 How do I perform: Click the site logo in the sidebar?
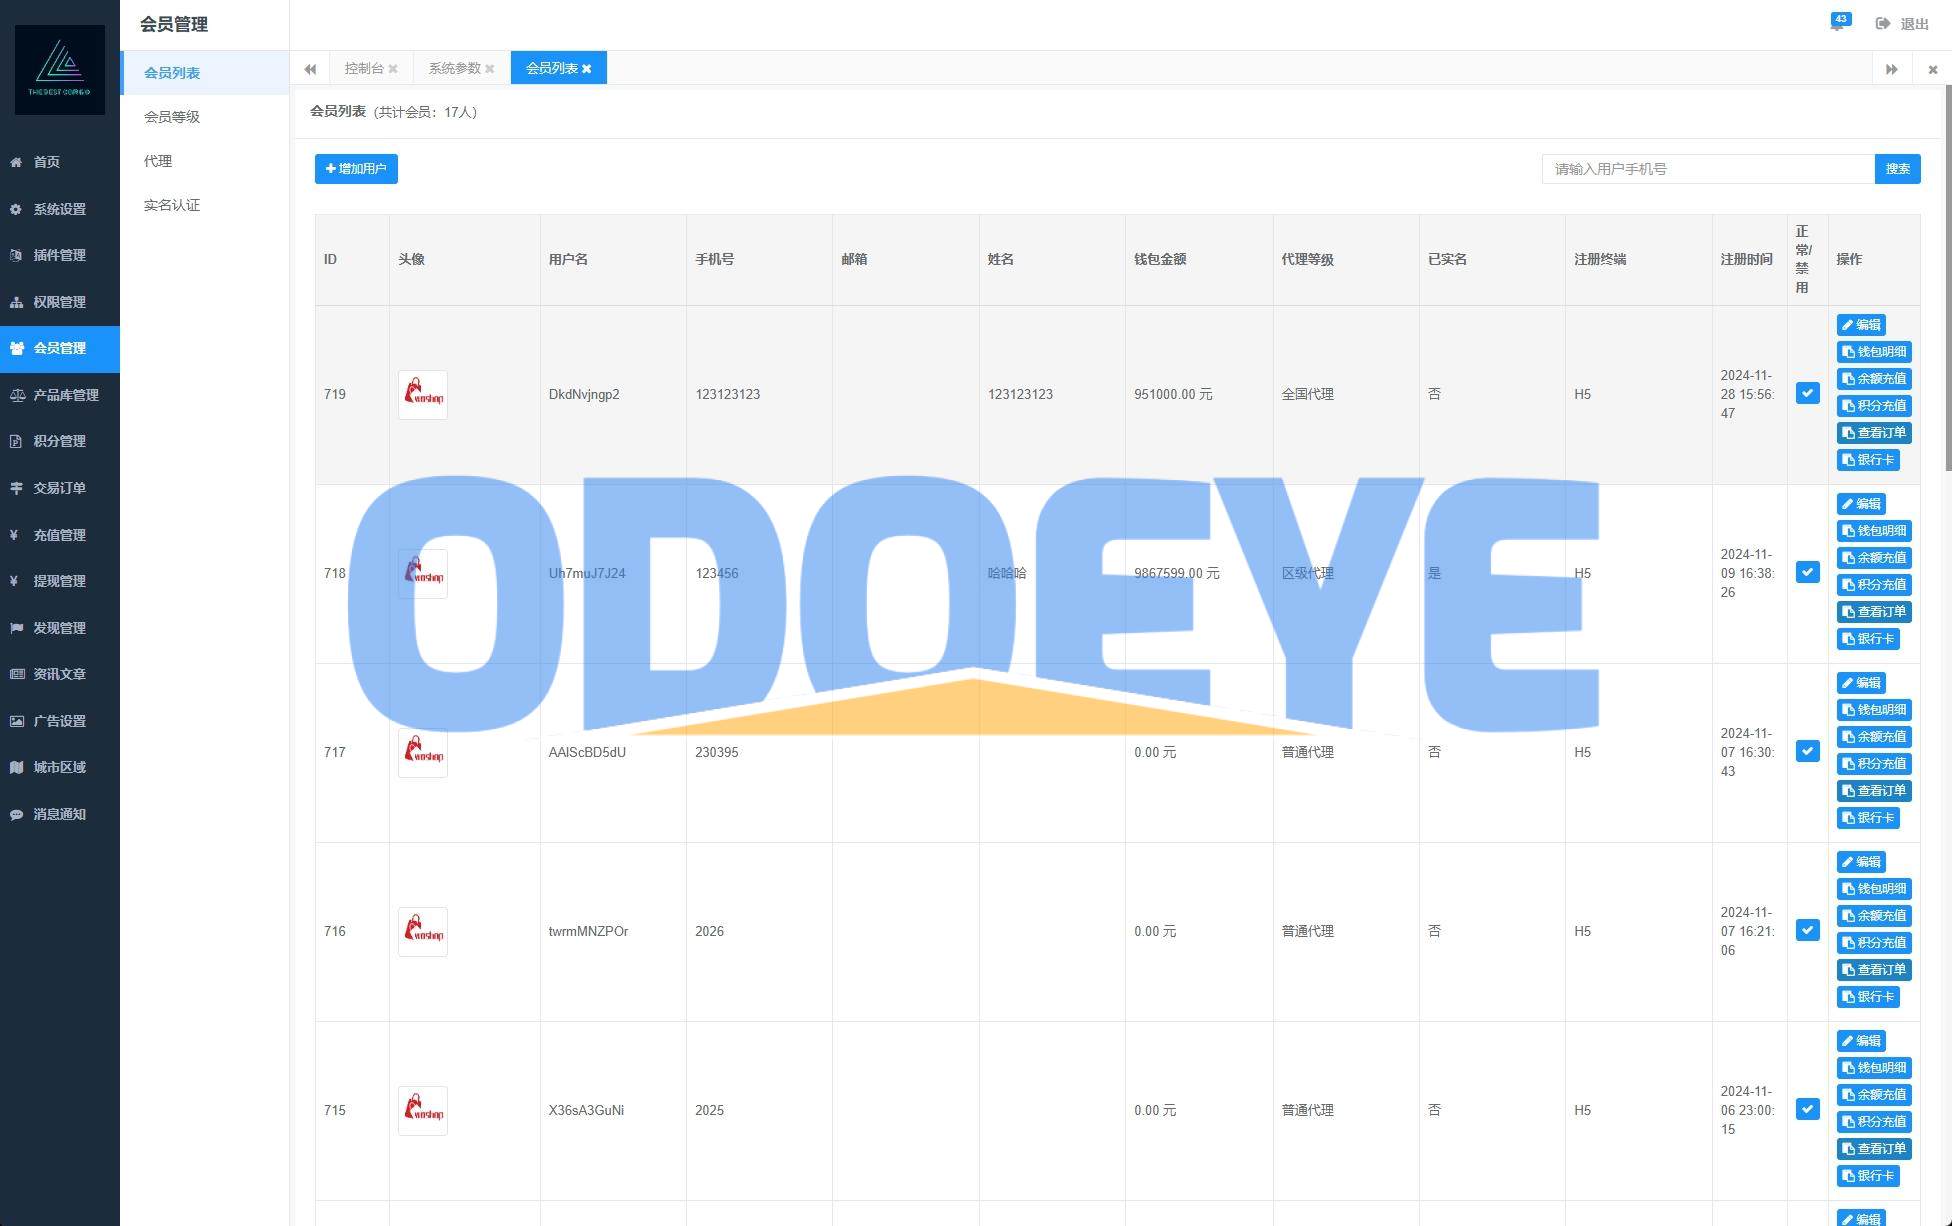pos(60,69)
